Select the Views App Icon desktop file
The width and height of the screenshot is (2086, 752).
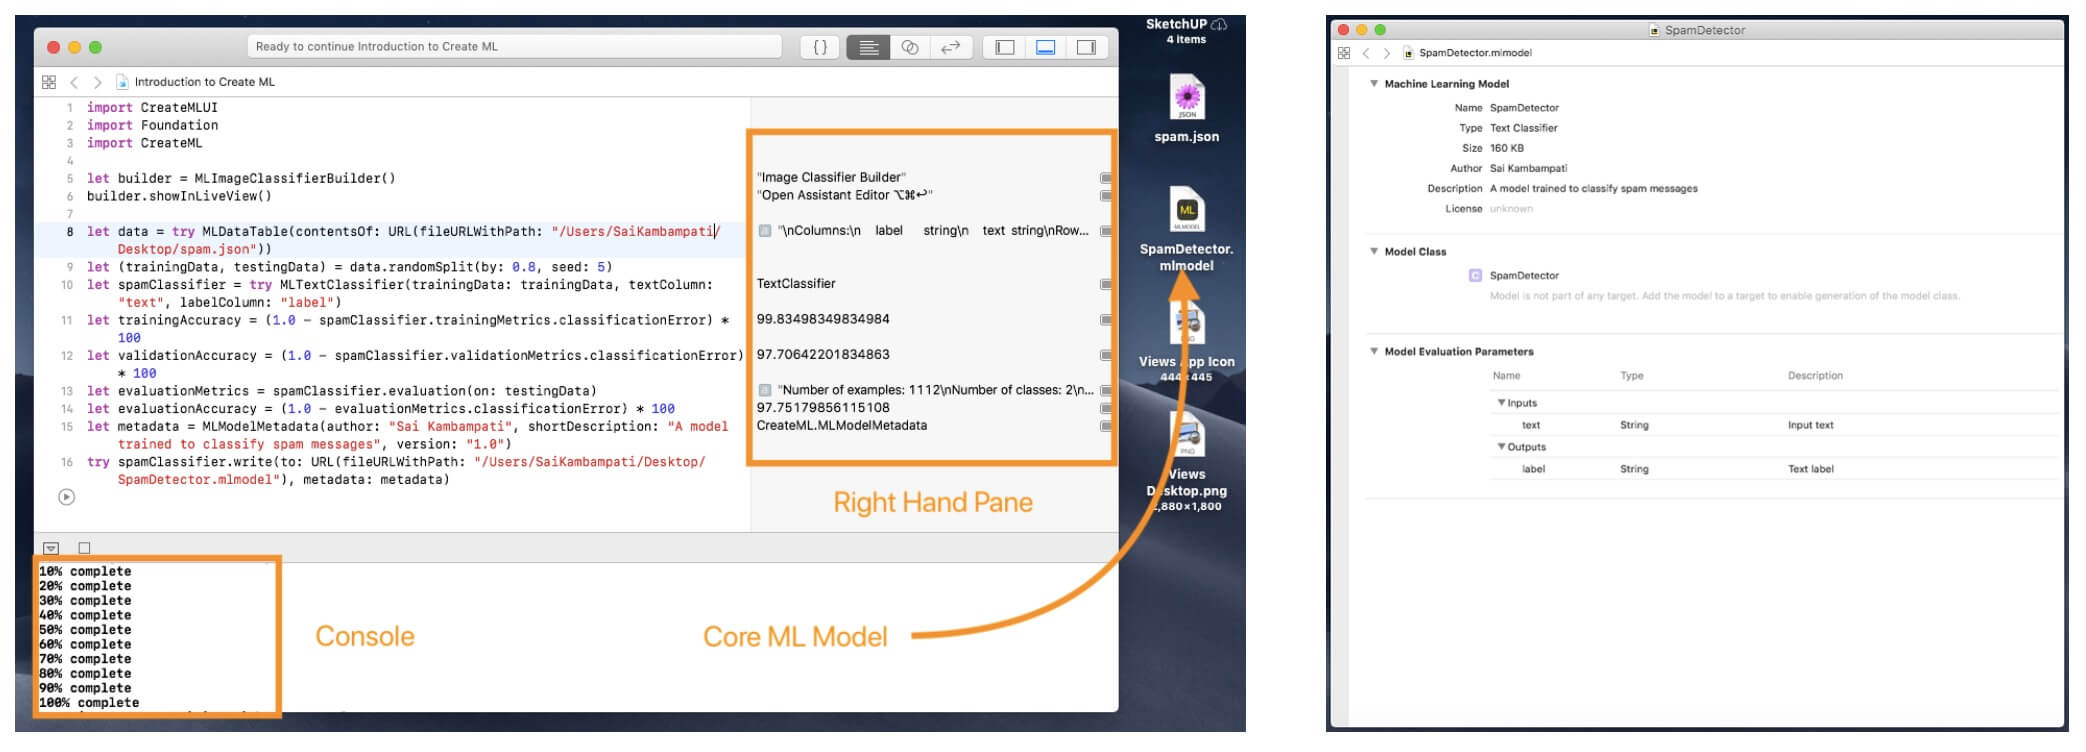click(x=1187, y=342)
